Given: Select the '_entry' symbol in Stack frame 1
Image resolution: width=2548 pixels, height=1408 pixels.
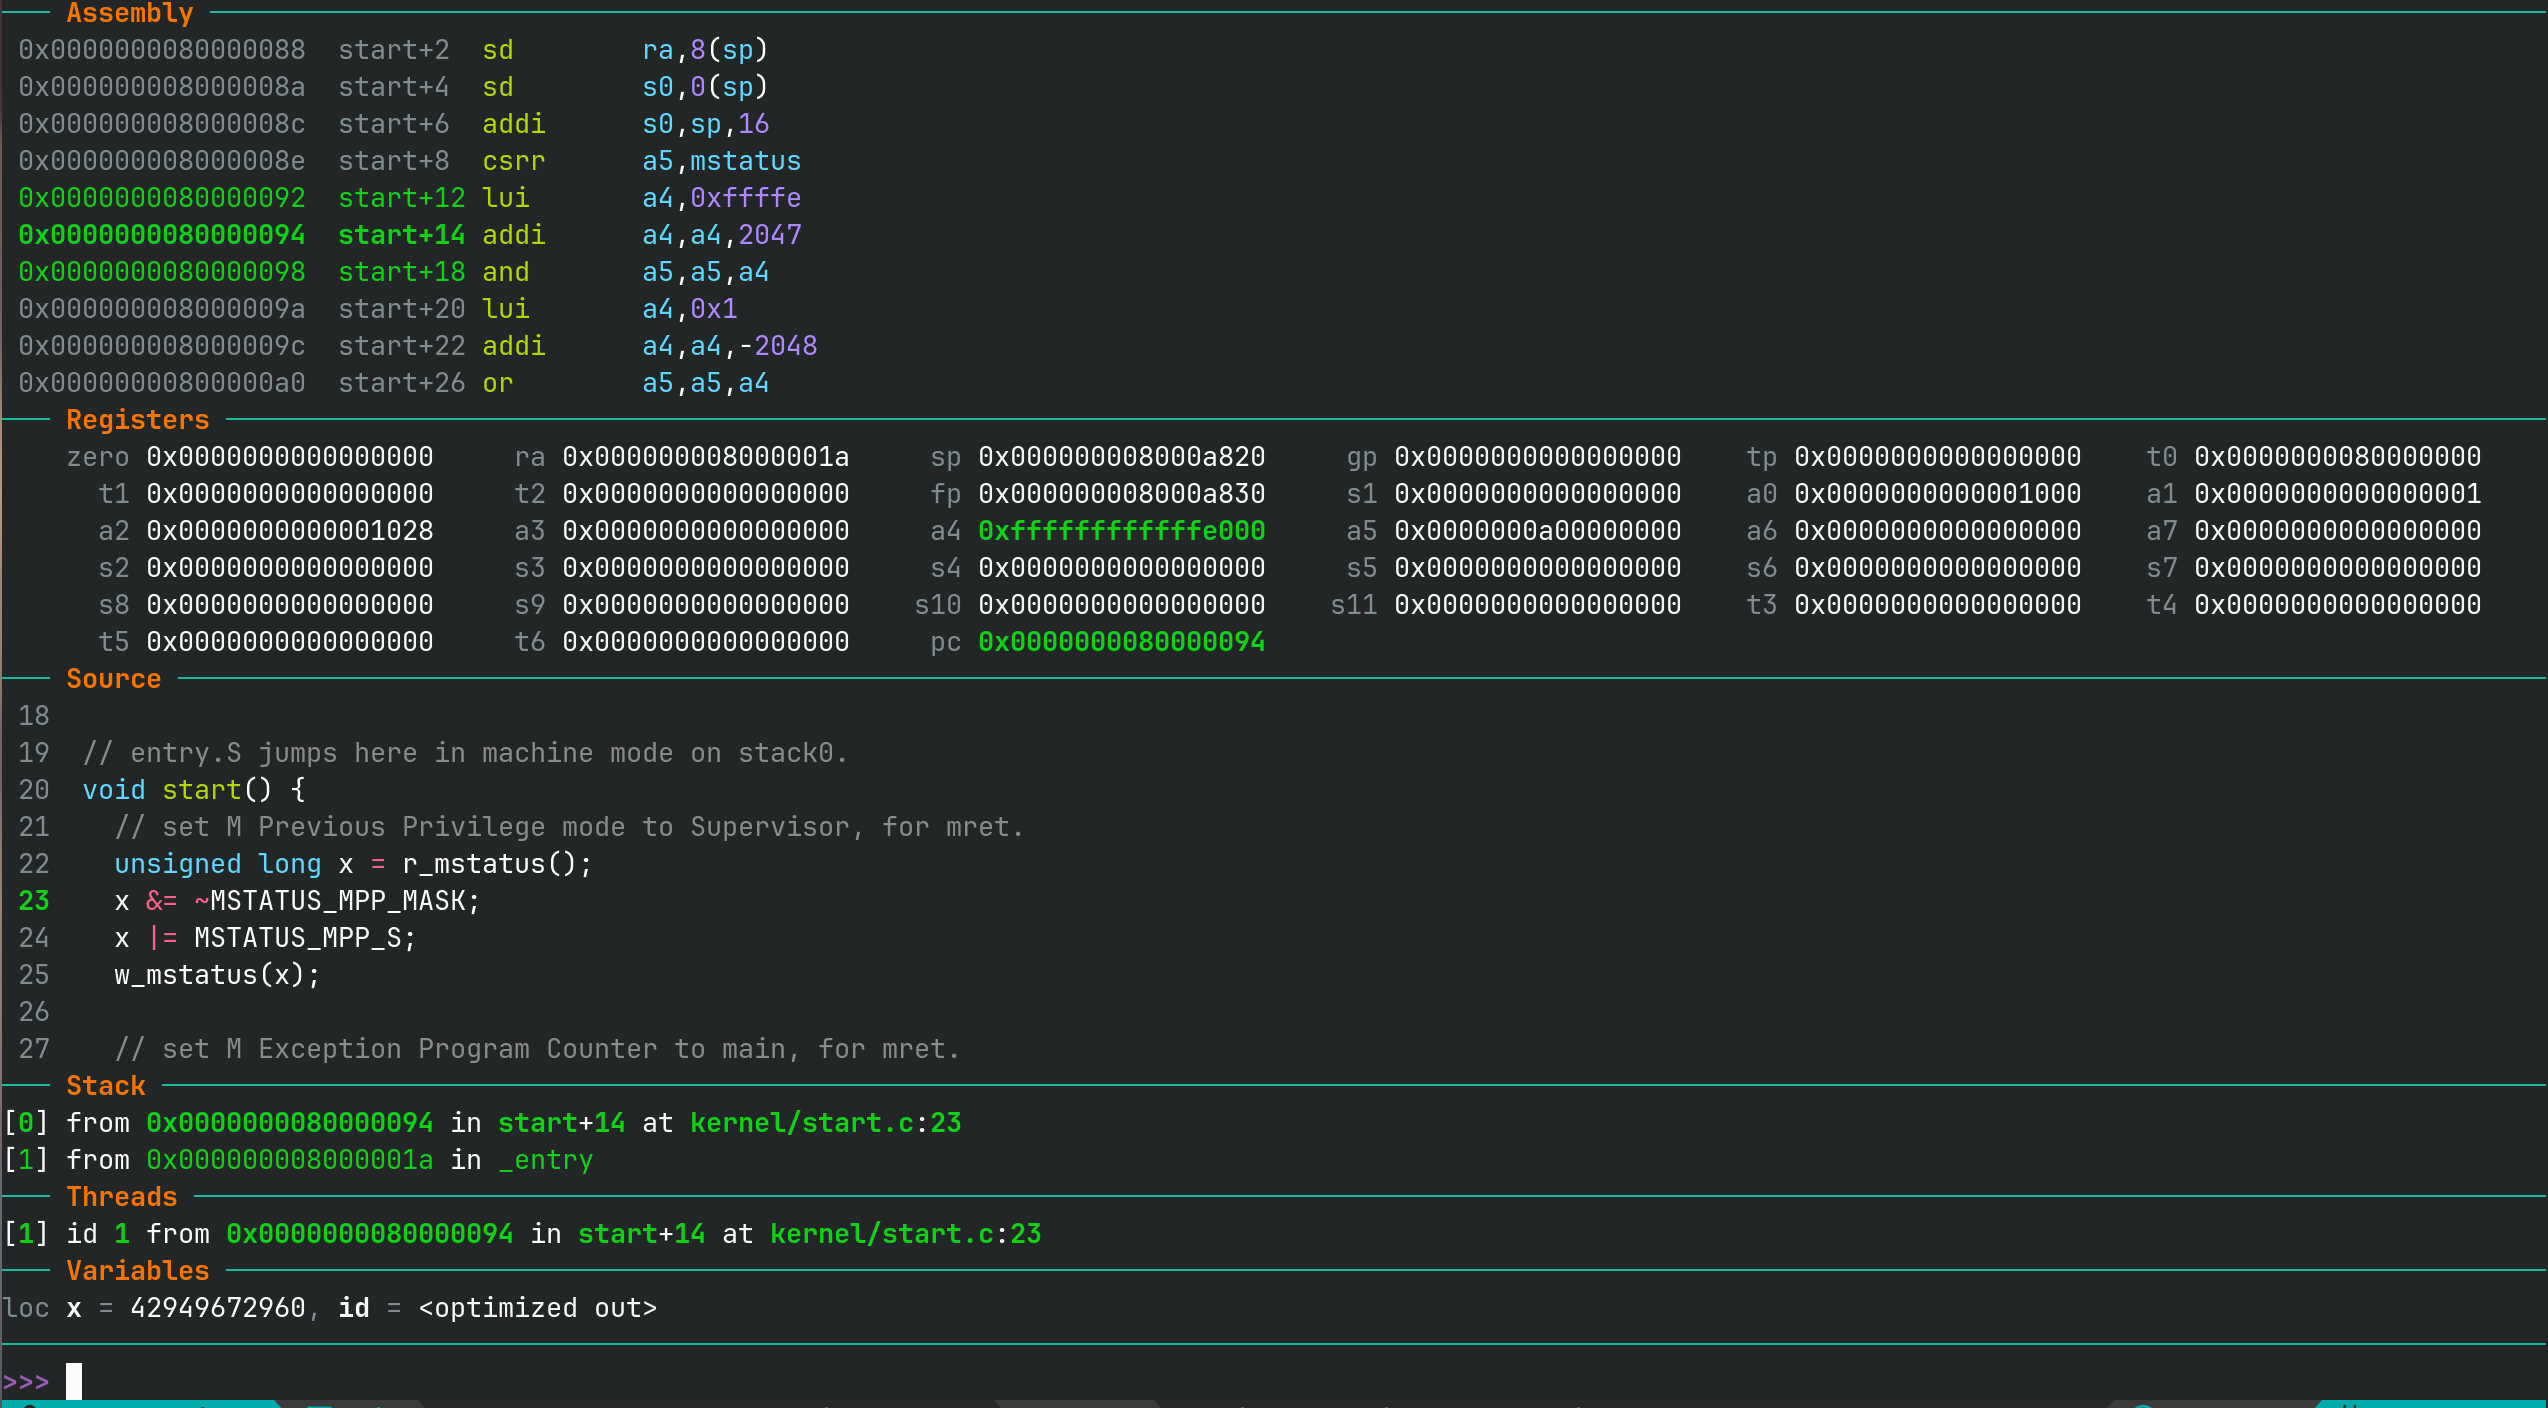Looking at the screenshot, I should coord(546,1160).
